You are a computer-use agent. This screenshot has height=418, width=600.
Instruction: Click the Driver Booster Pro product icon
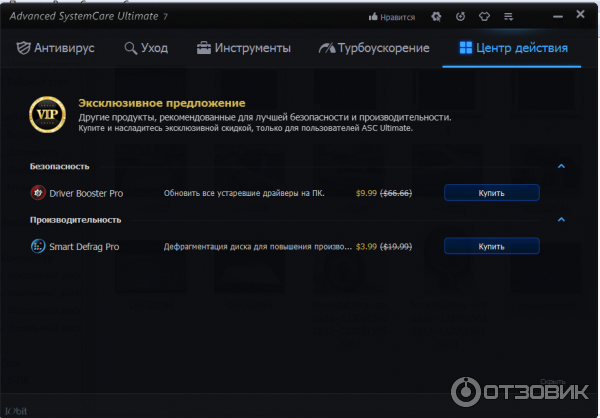coord(38,192)
